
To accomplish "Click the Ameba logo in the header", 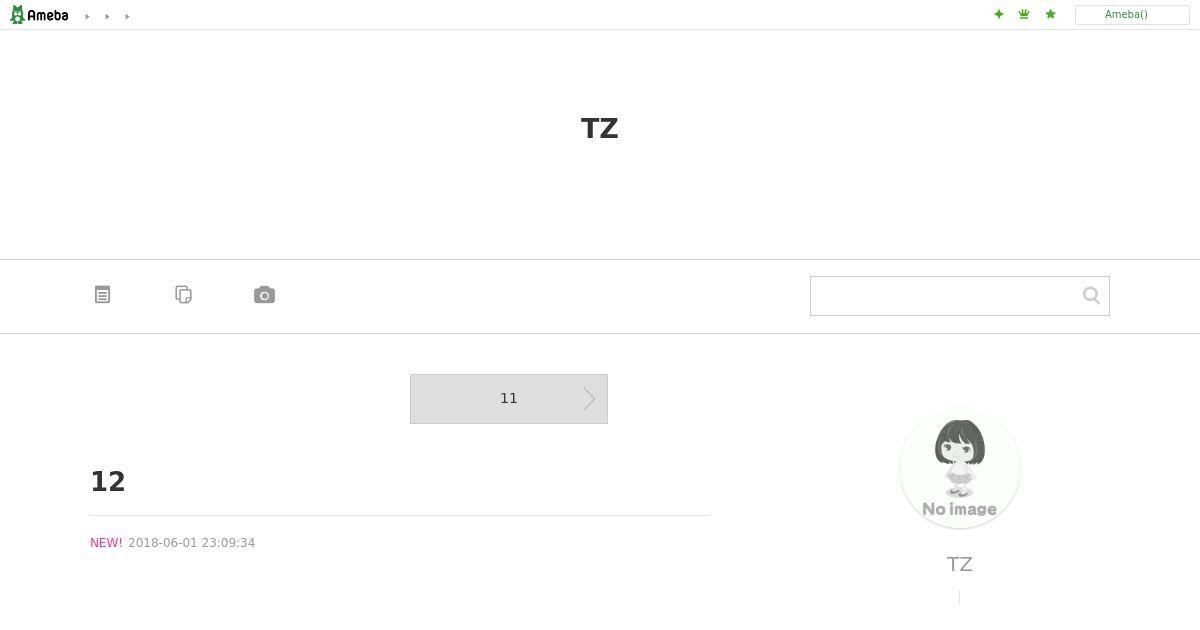I will click(39, 15).
